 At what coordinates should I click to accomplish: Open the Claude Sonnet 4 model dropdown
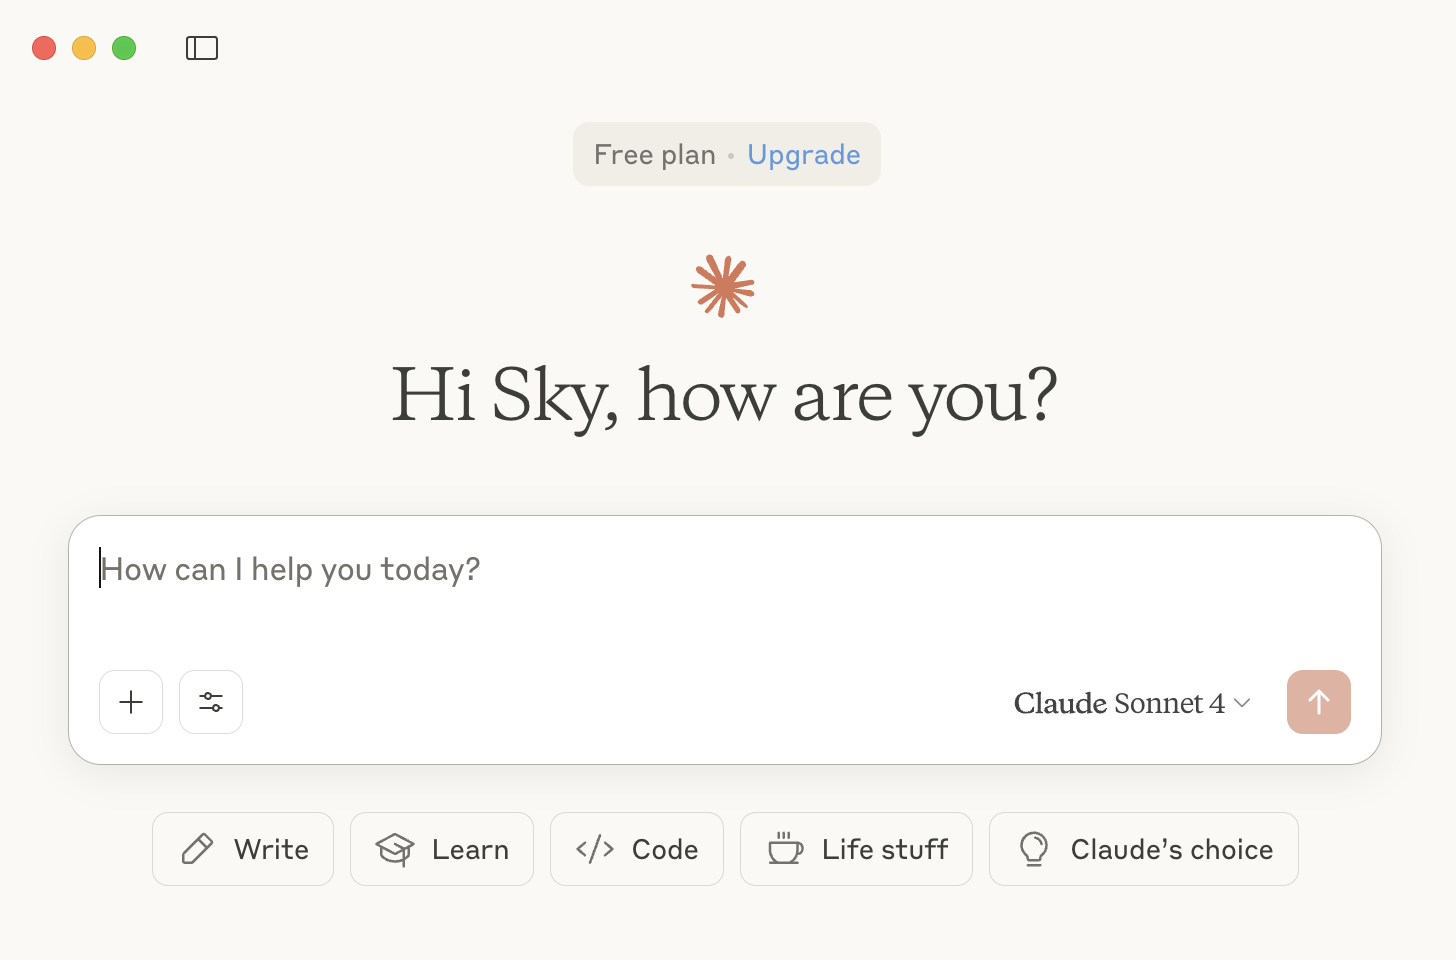[1119, 703]
